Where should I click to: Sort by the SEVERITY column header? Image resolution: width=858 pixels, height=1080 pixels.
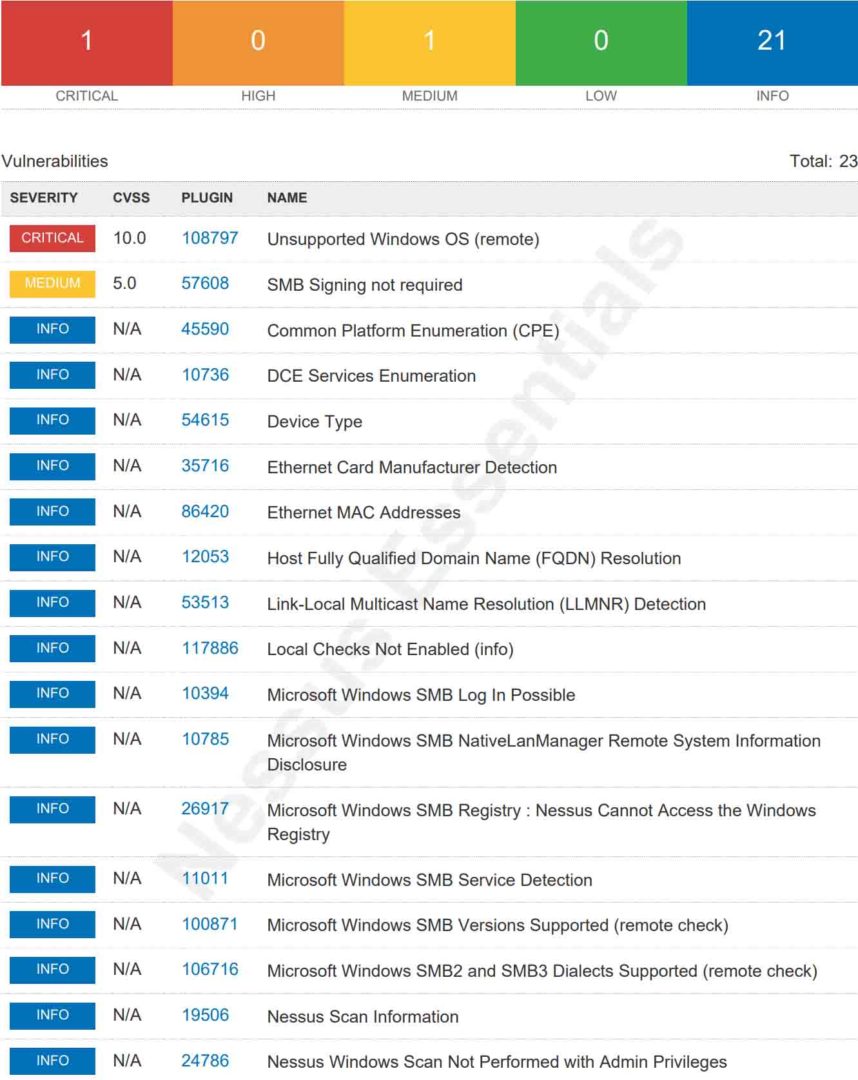[x=44, y=198]
